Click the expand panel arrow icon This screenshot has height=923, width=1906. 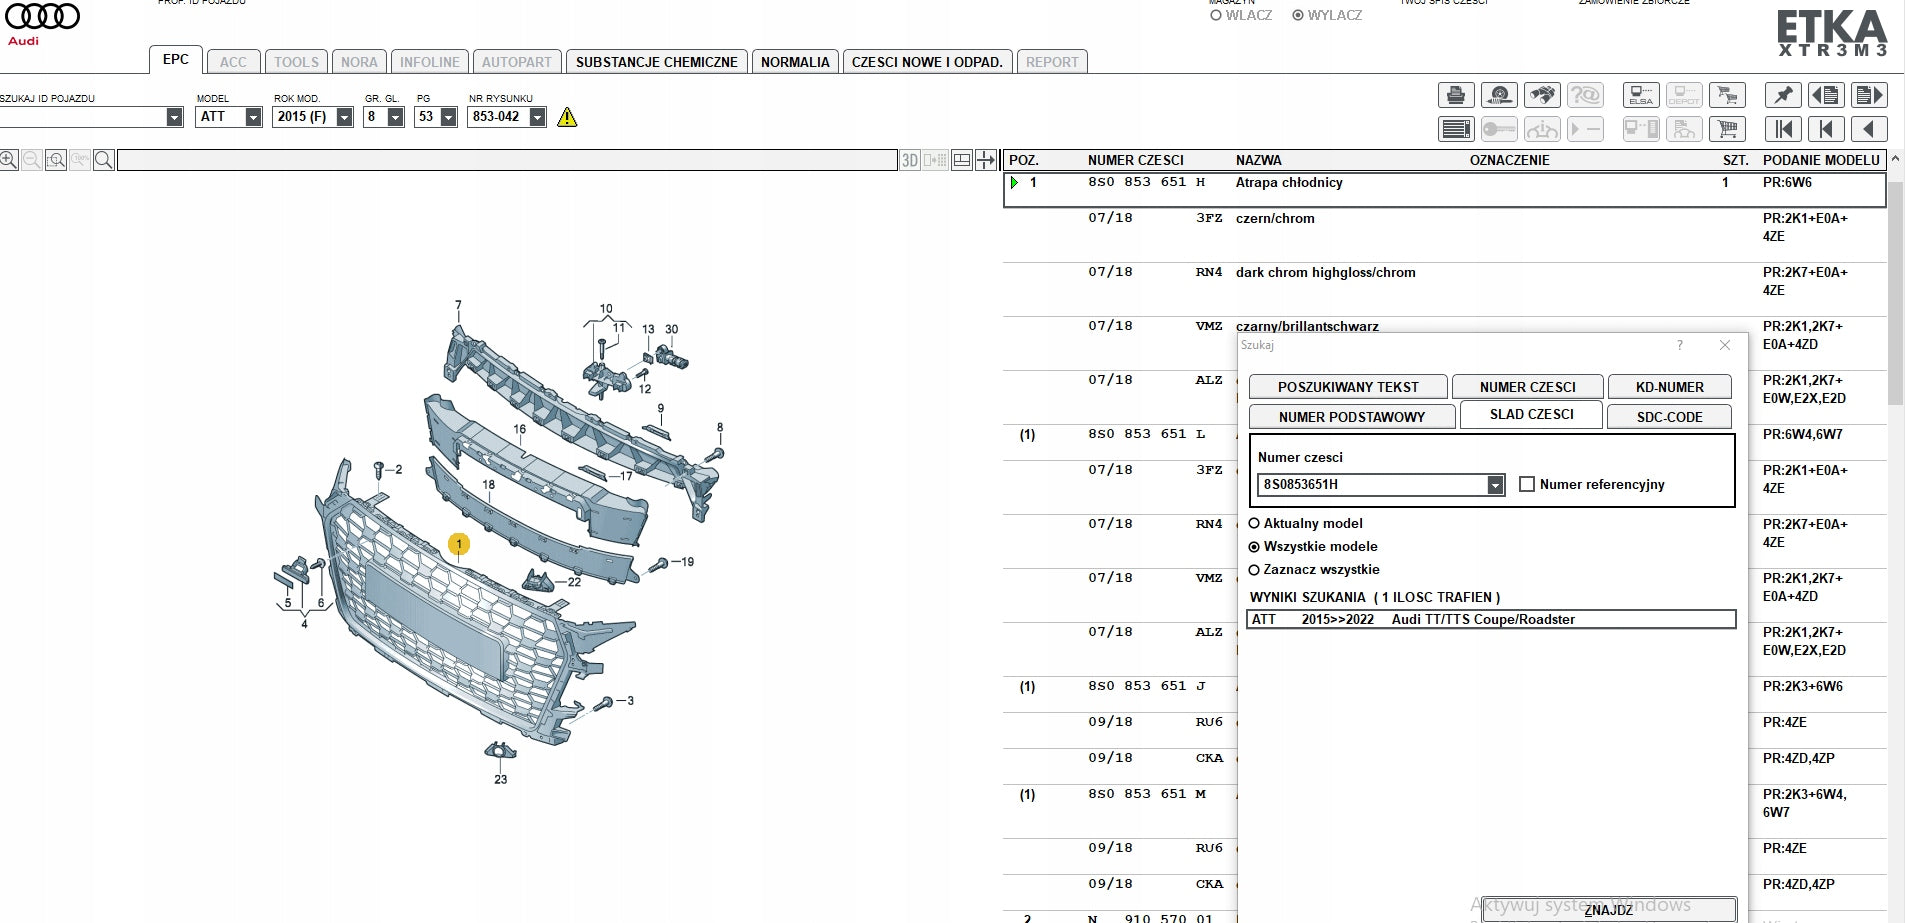pyautogui.click(x=986, y=160)
